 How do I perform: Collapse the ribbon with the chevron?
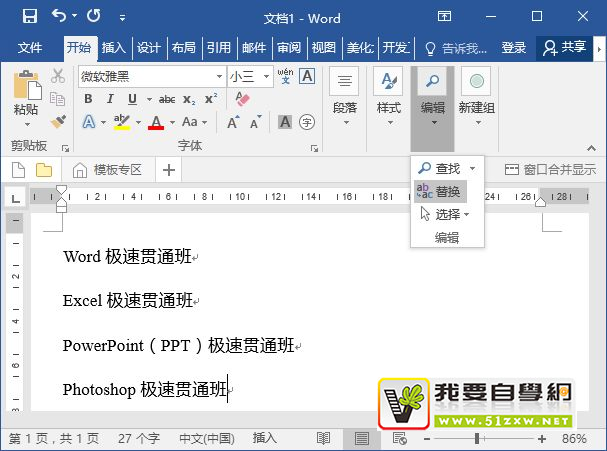tap(591, 148)
